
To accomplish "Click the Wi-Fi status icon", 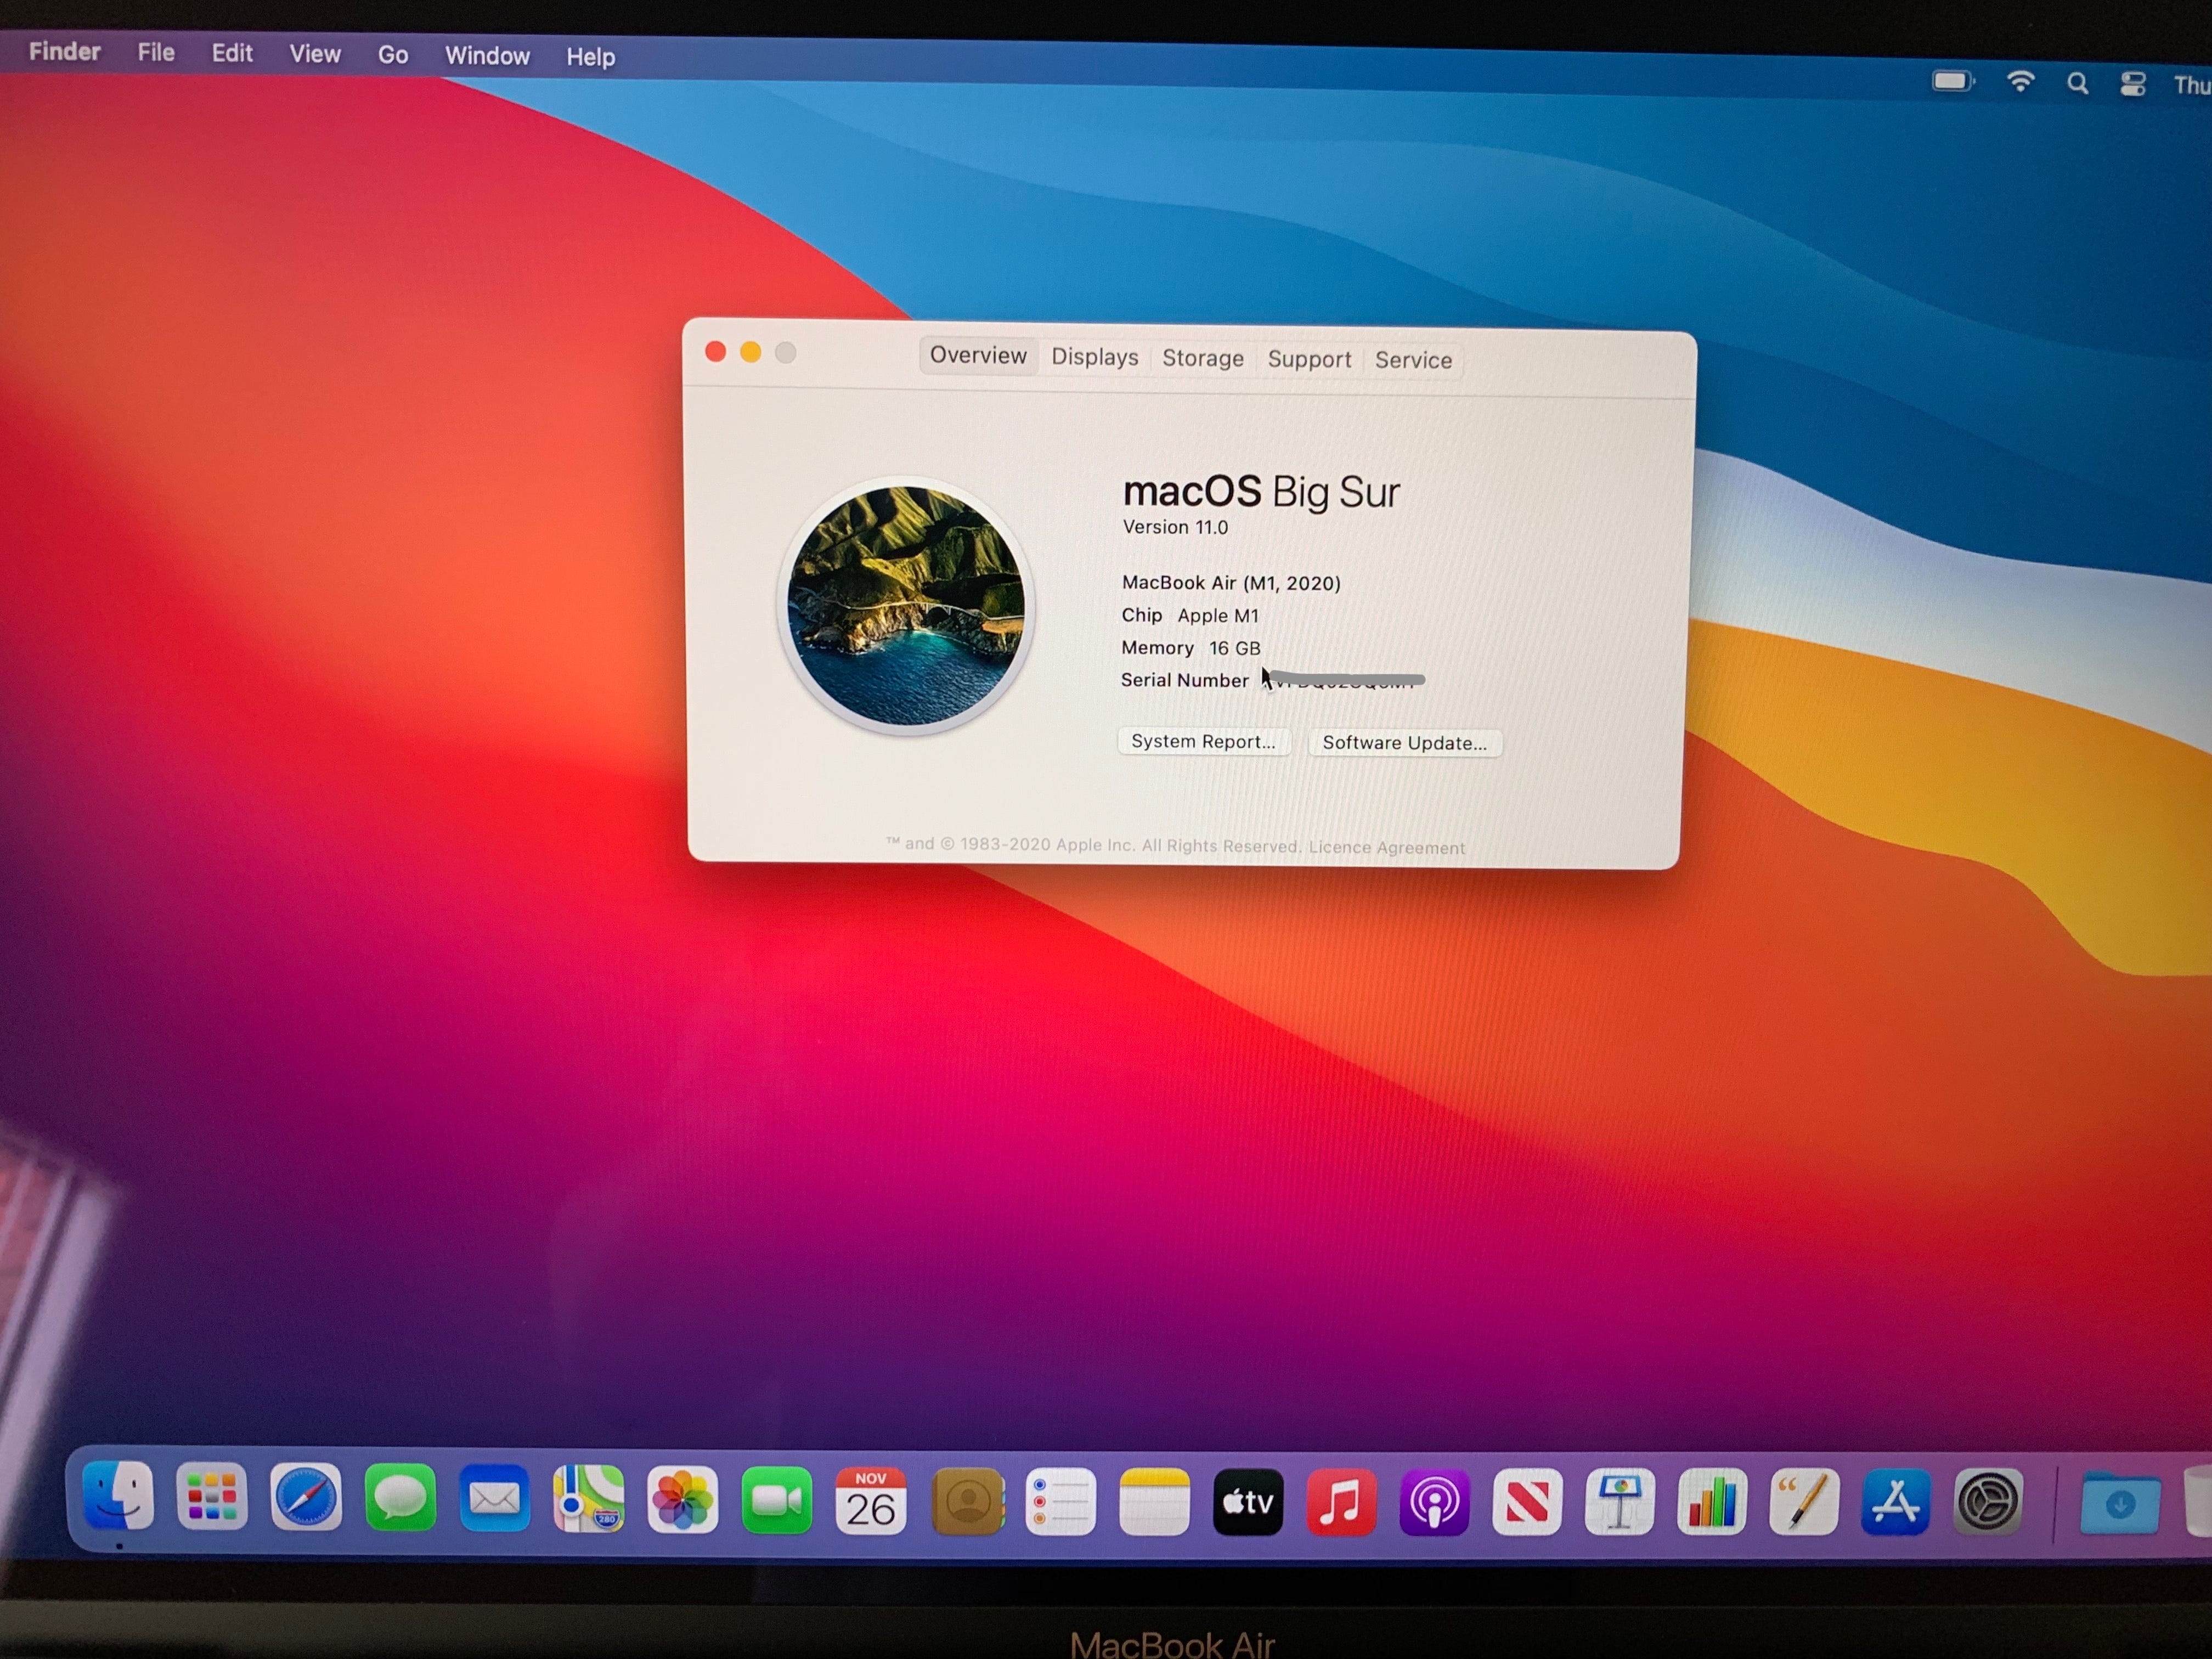I will click(x=2020, y=82).
